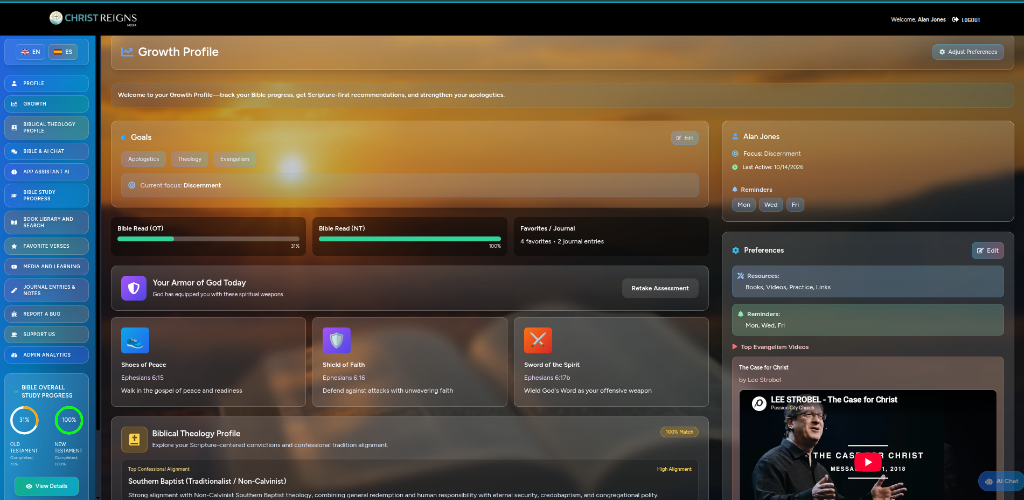This screenshot has width=1024, height=500.
Task: Edit the Preferences card
Action: point(987,251)
